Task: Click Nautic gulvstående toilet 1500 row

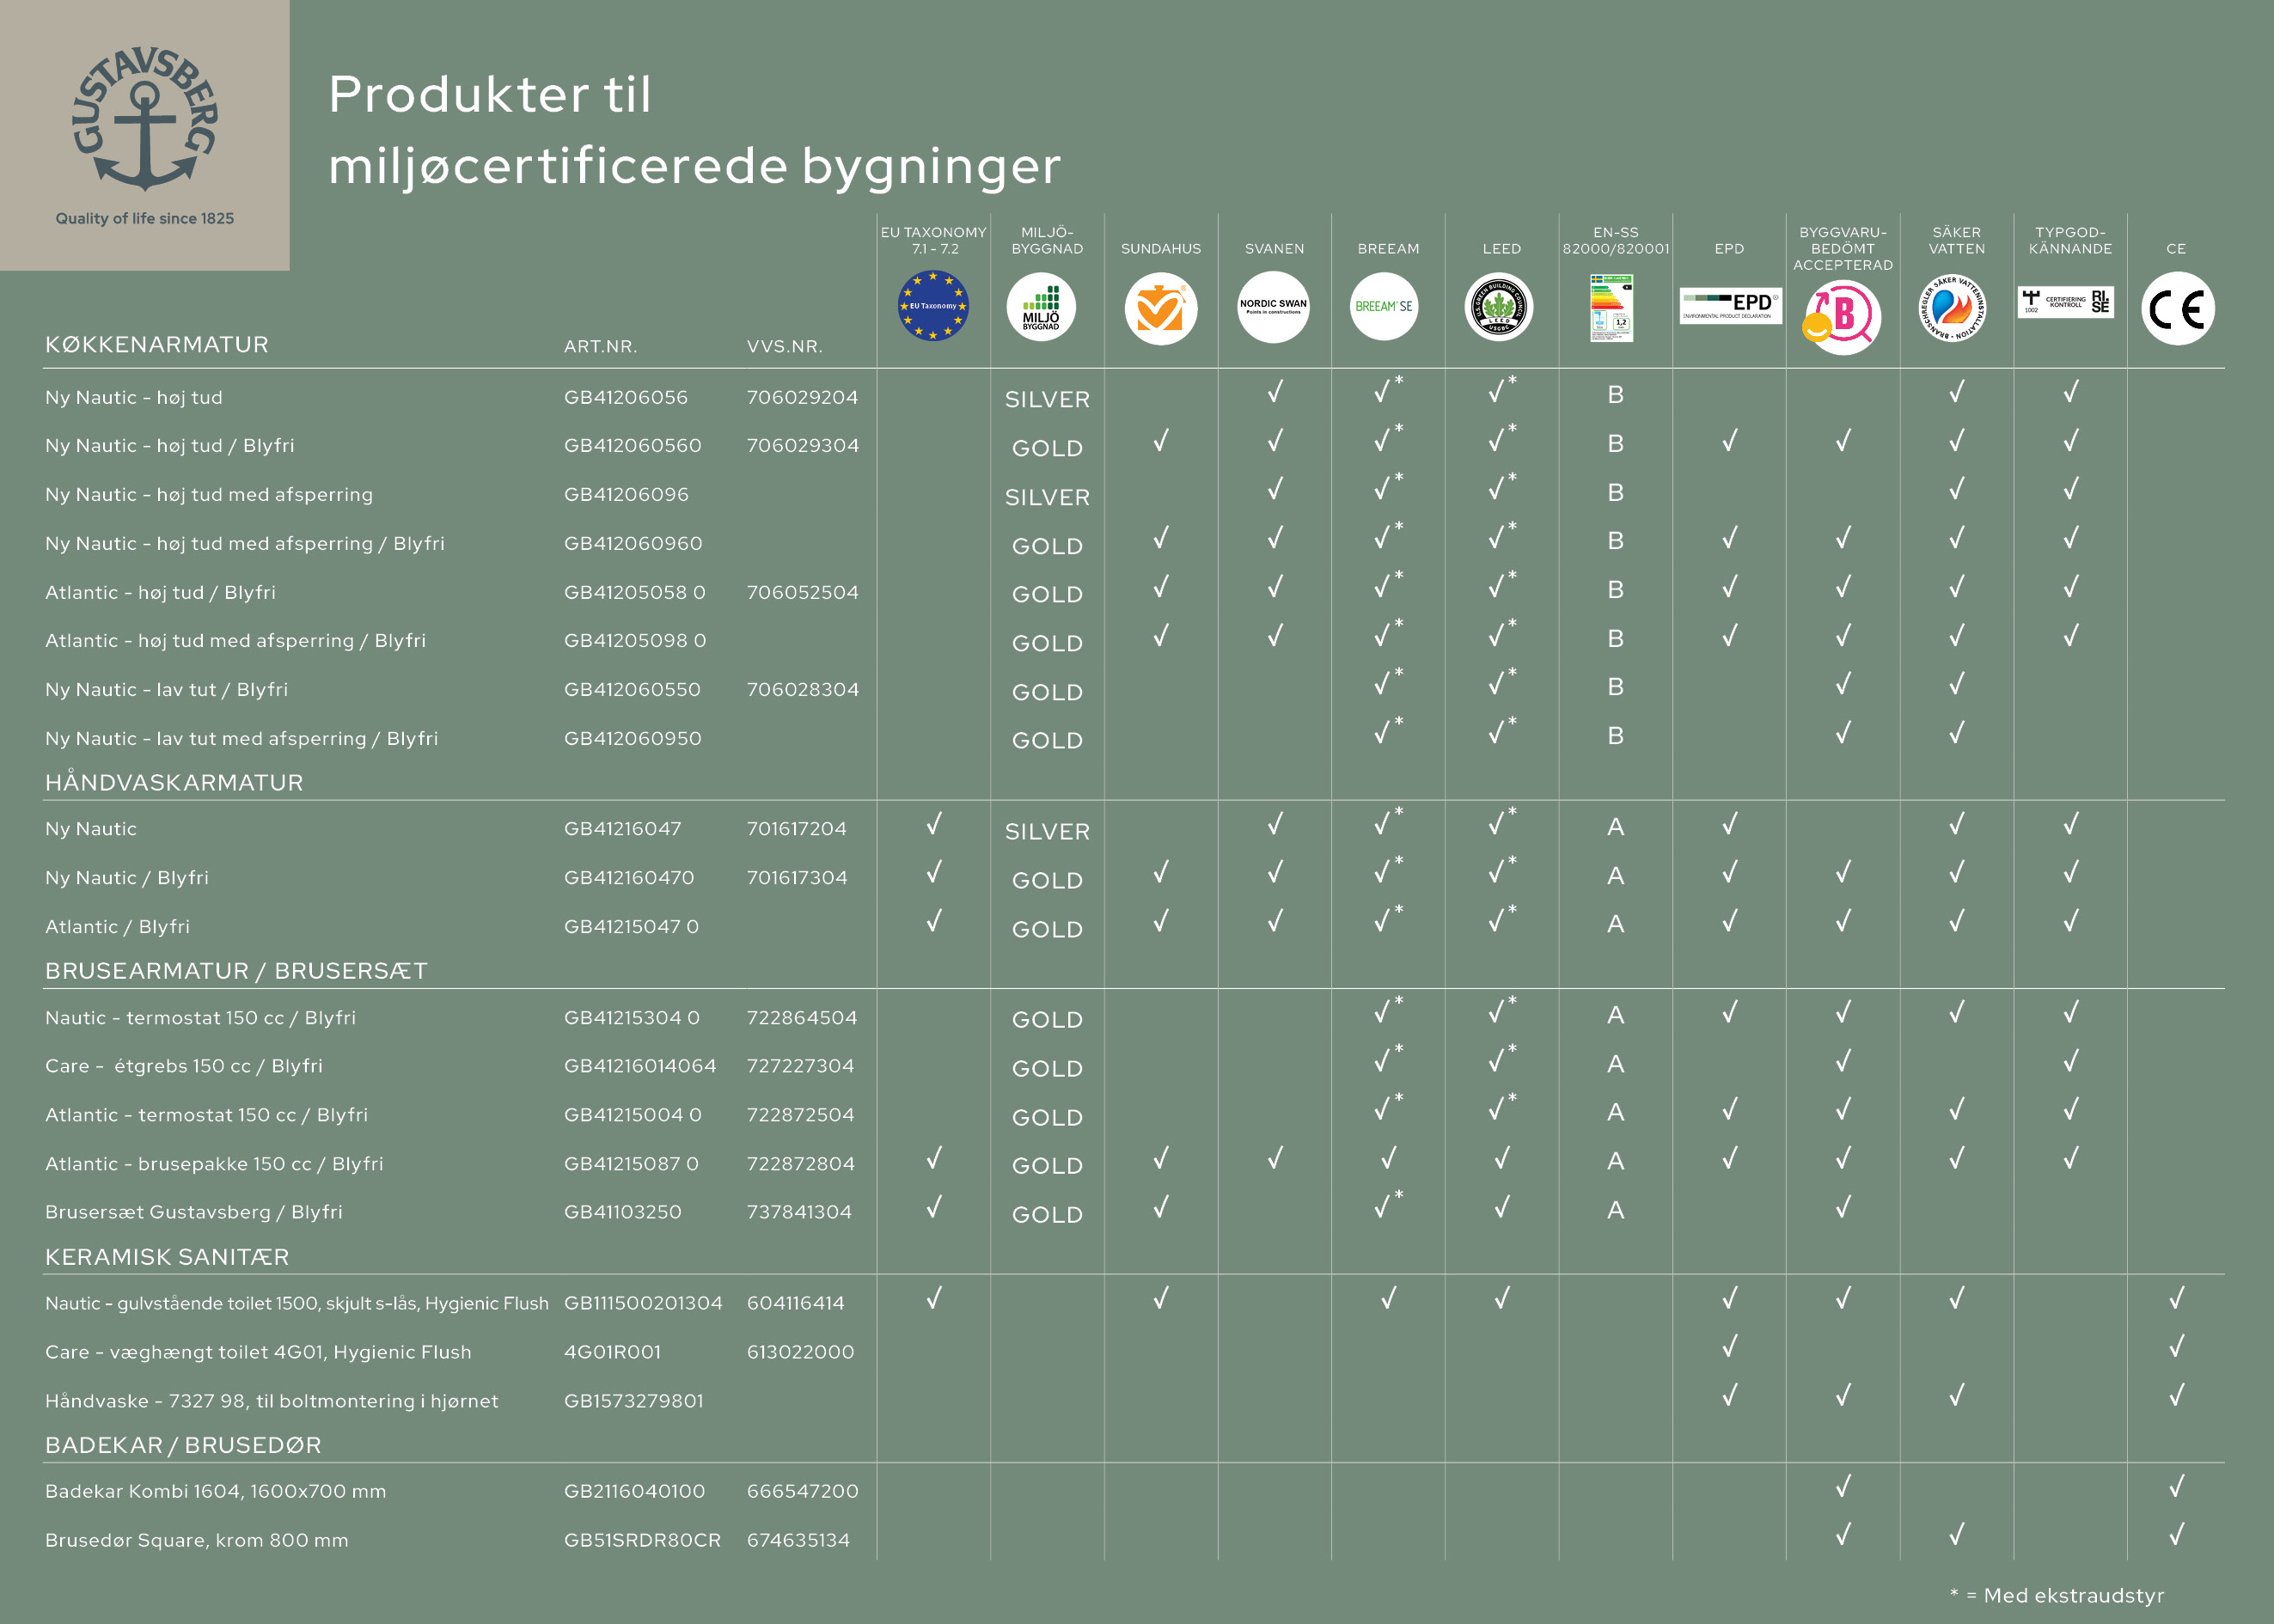Action: click(x=297, y=1303)
